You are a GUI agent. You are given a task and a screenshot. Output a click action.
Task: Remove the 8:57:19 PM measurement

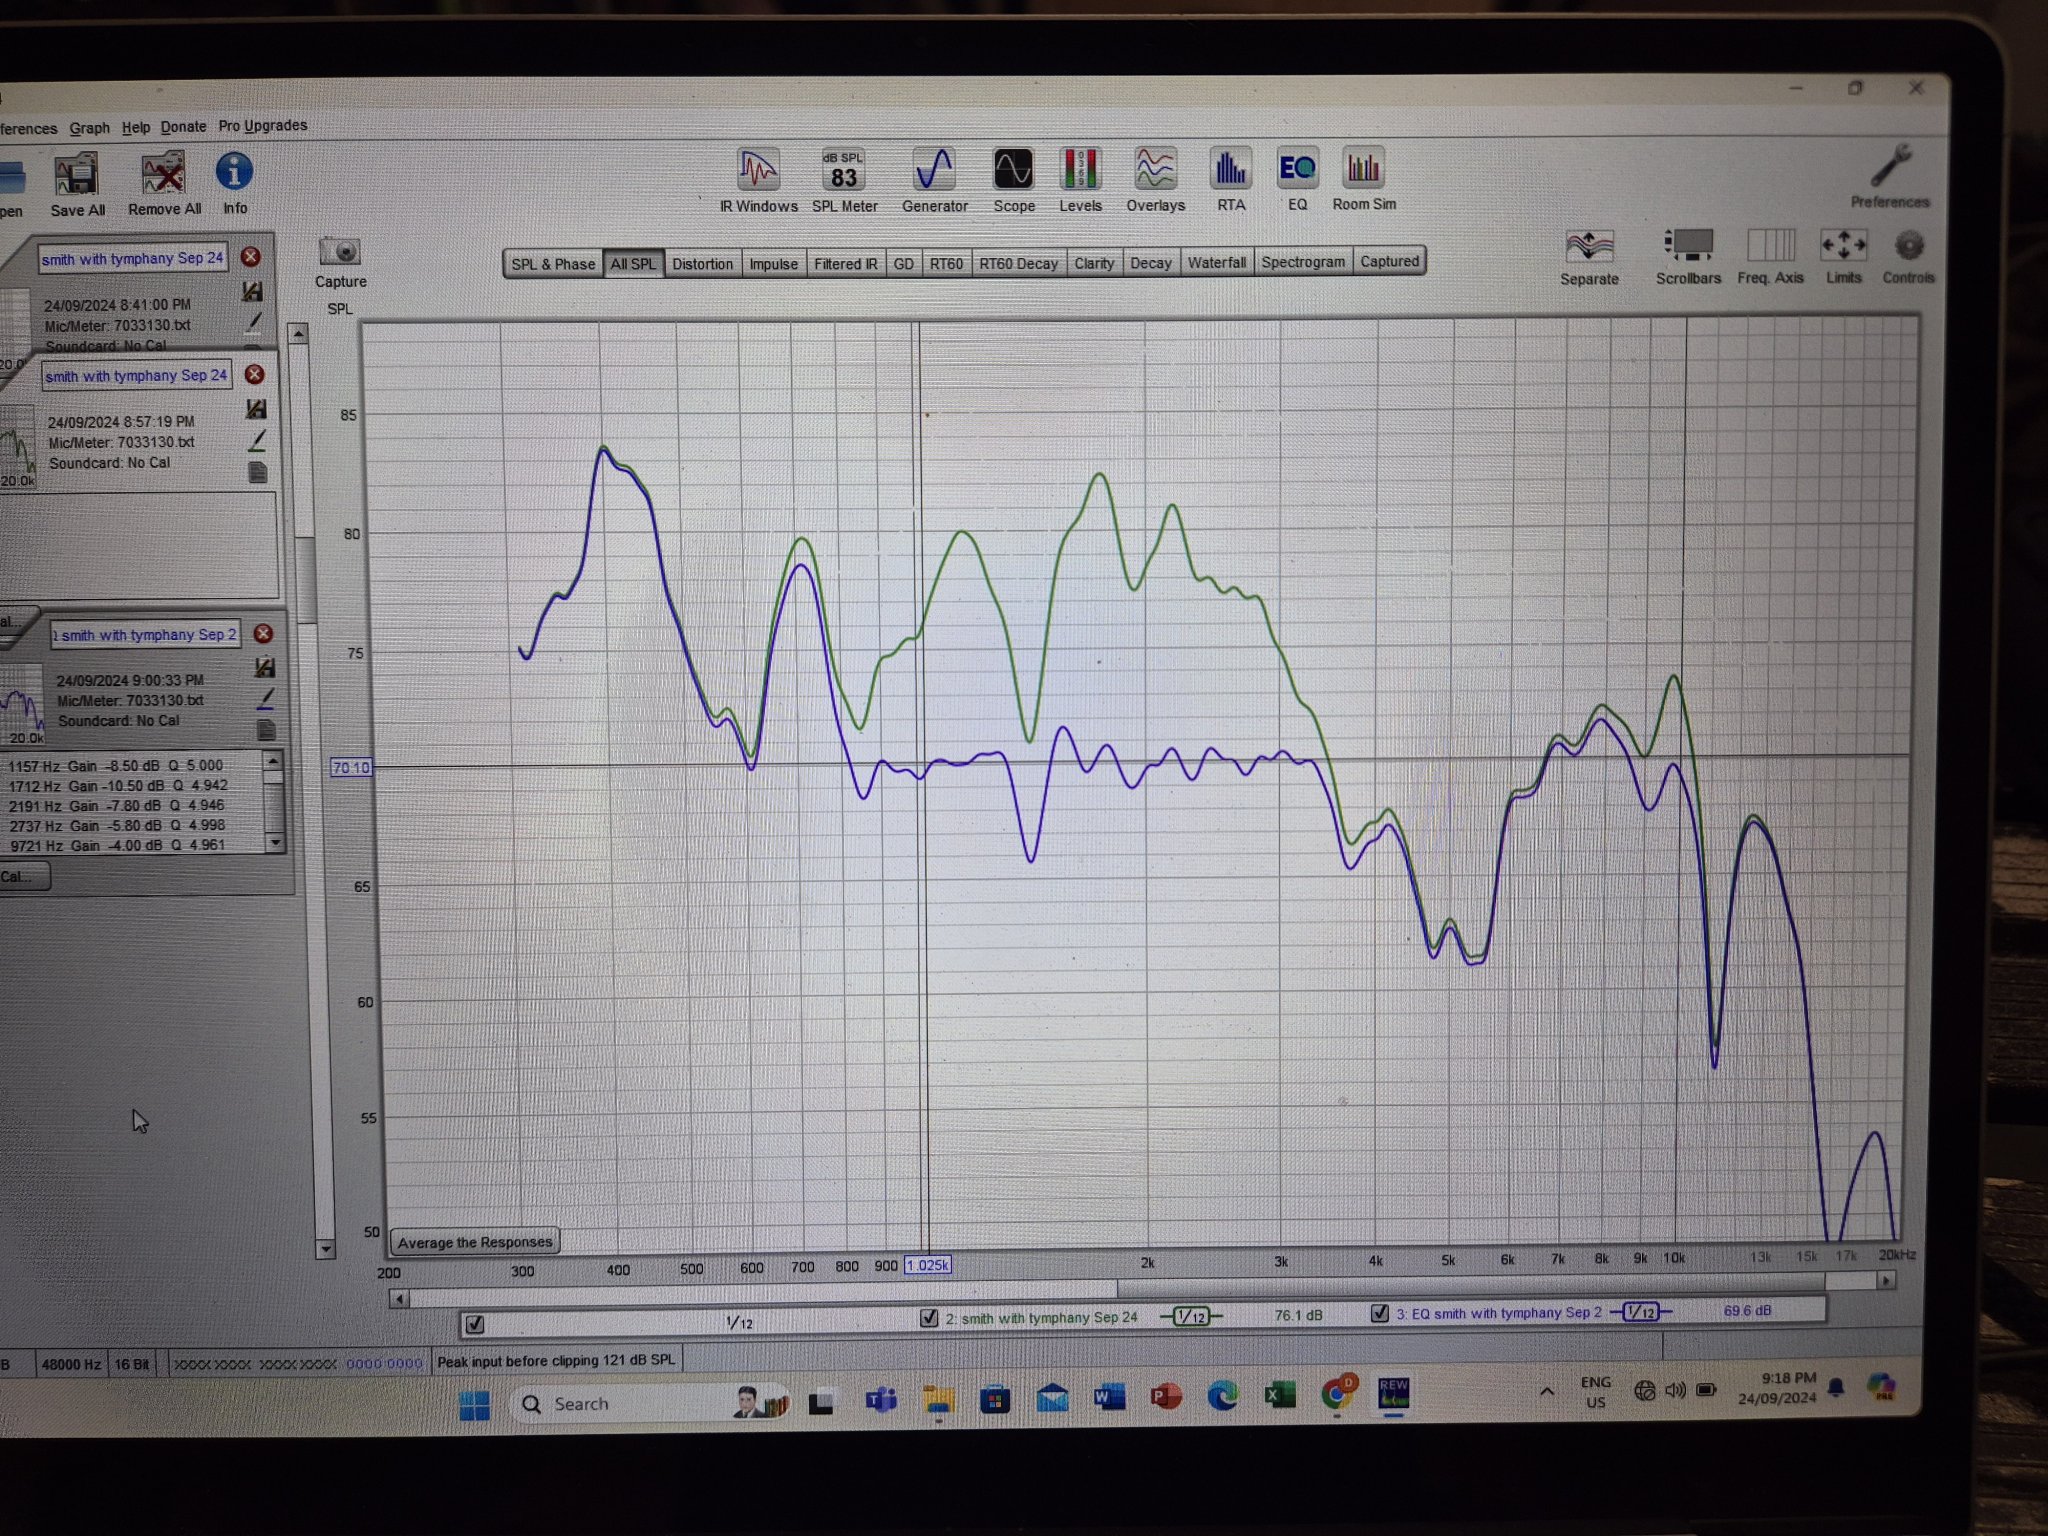tap(254, 374)
